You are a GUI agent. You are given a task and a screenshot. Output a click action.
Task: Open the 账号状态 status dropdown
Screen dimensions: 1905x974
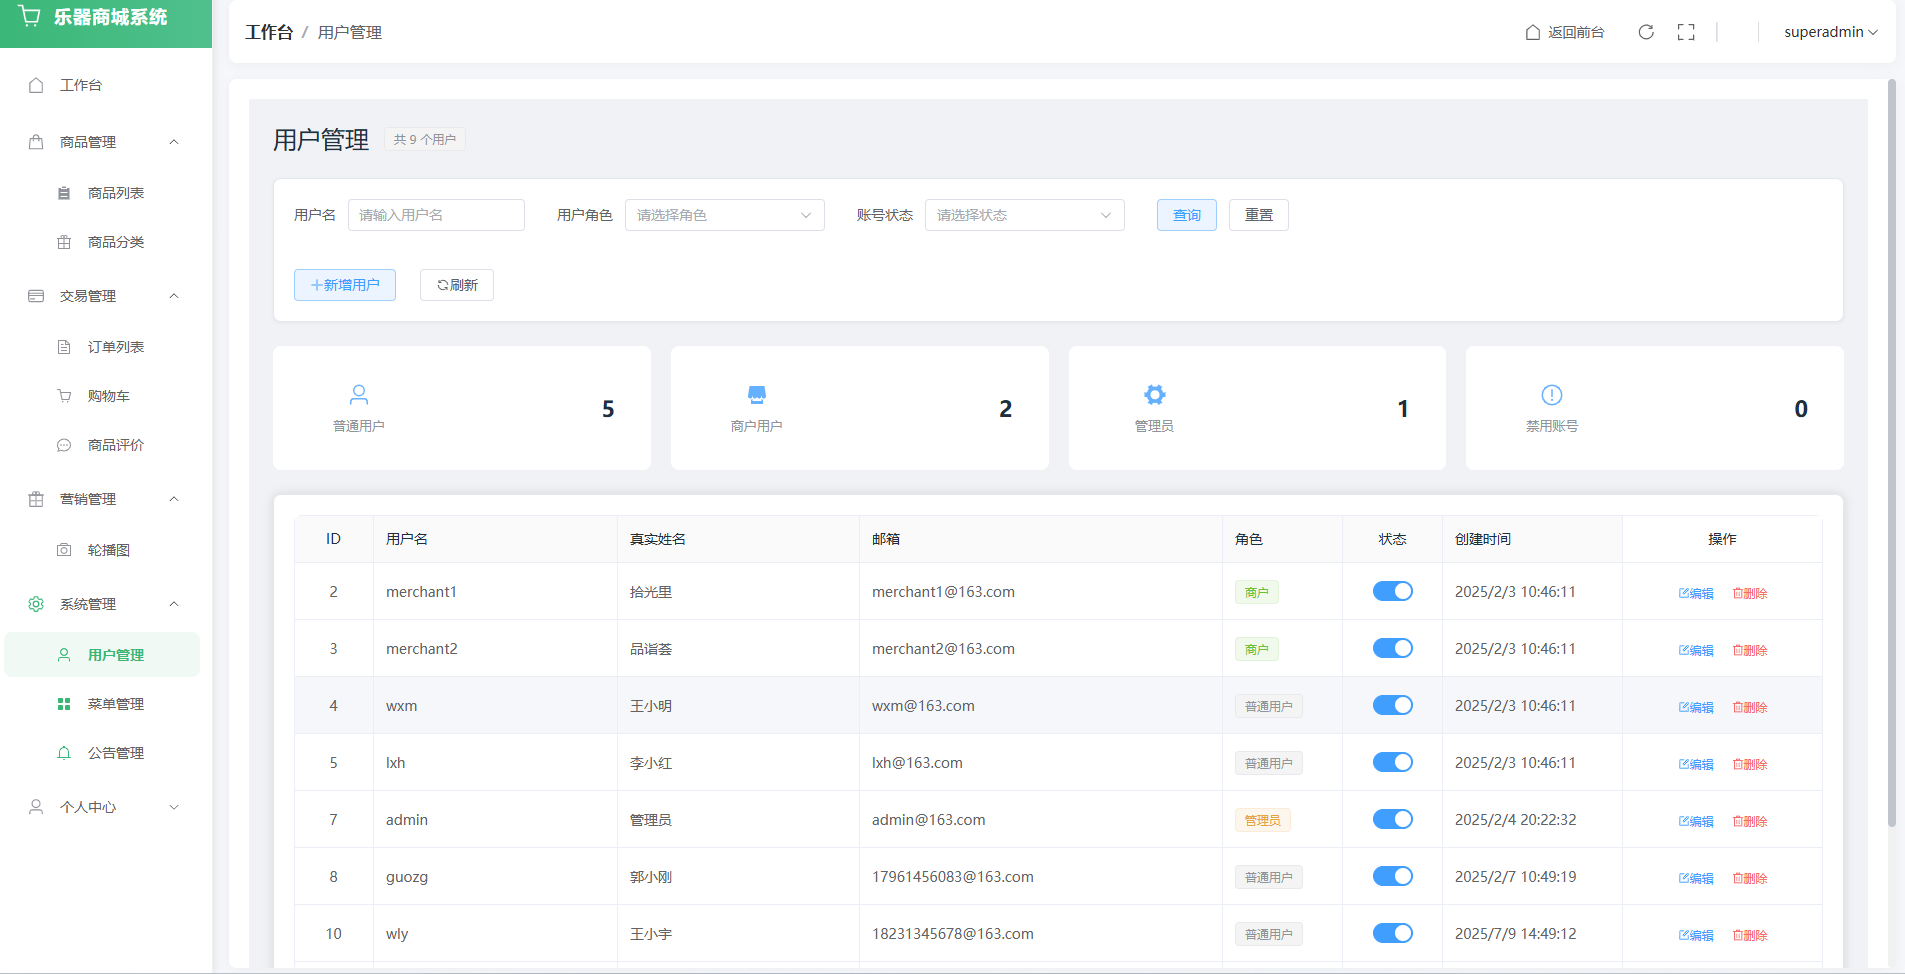coord(1024,215)
